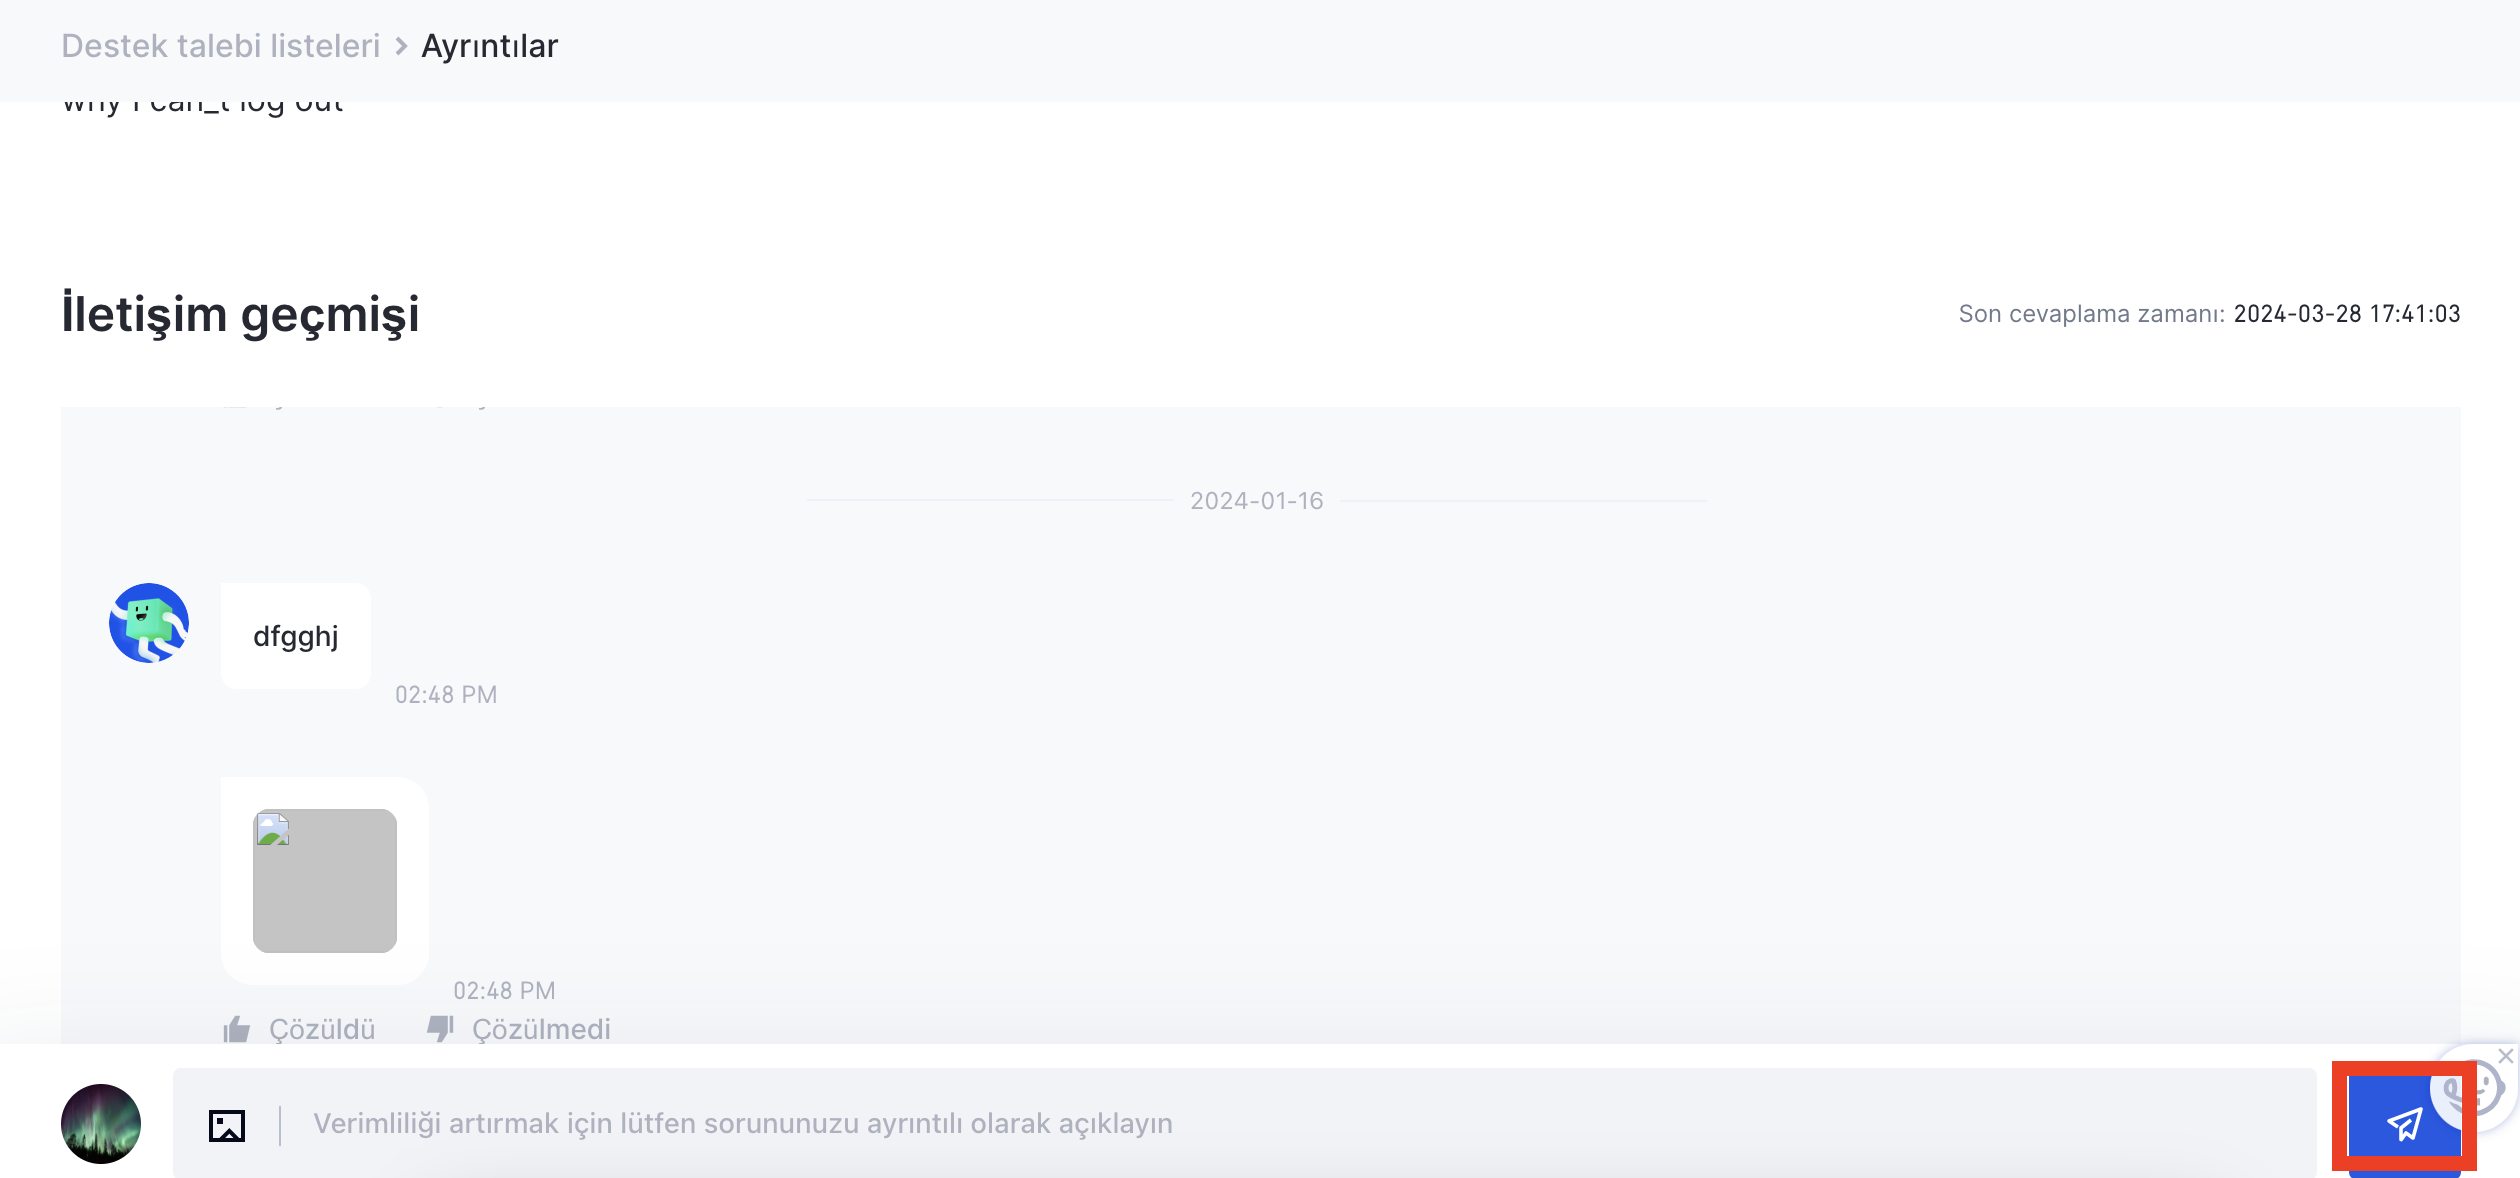The width and height of the screenshot is (2520, 1178).
Task: Select the Ayrıntılar breadcrumb item
Action: 490,46
